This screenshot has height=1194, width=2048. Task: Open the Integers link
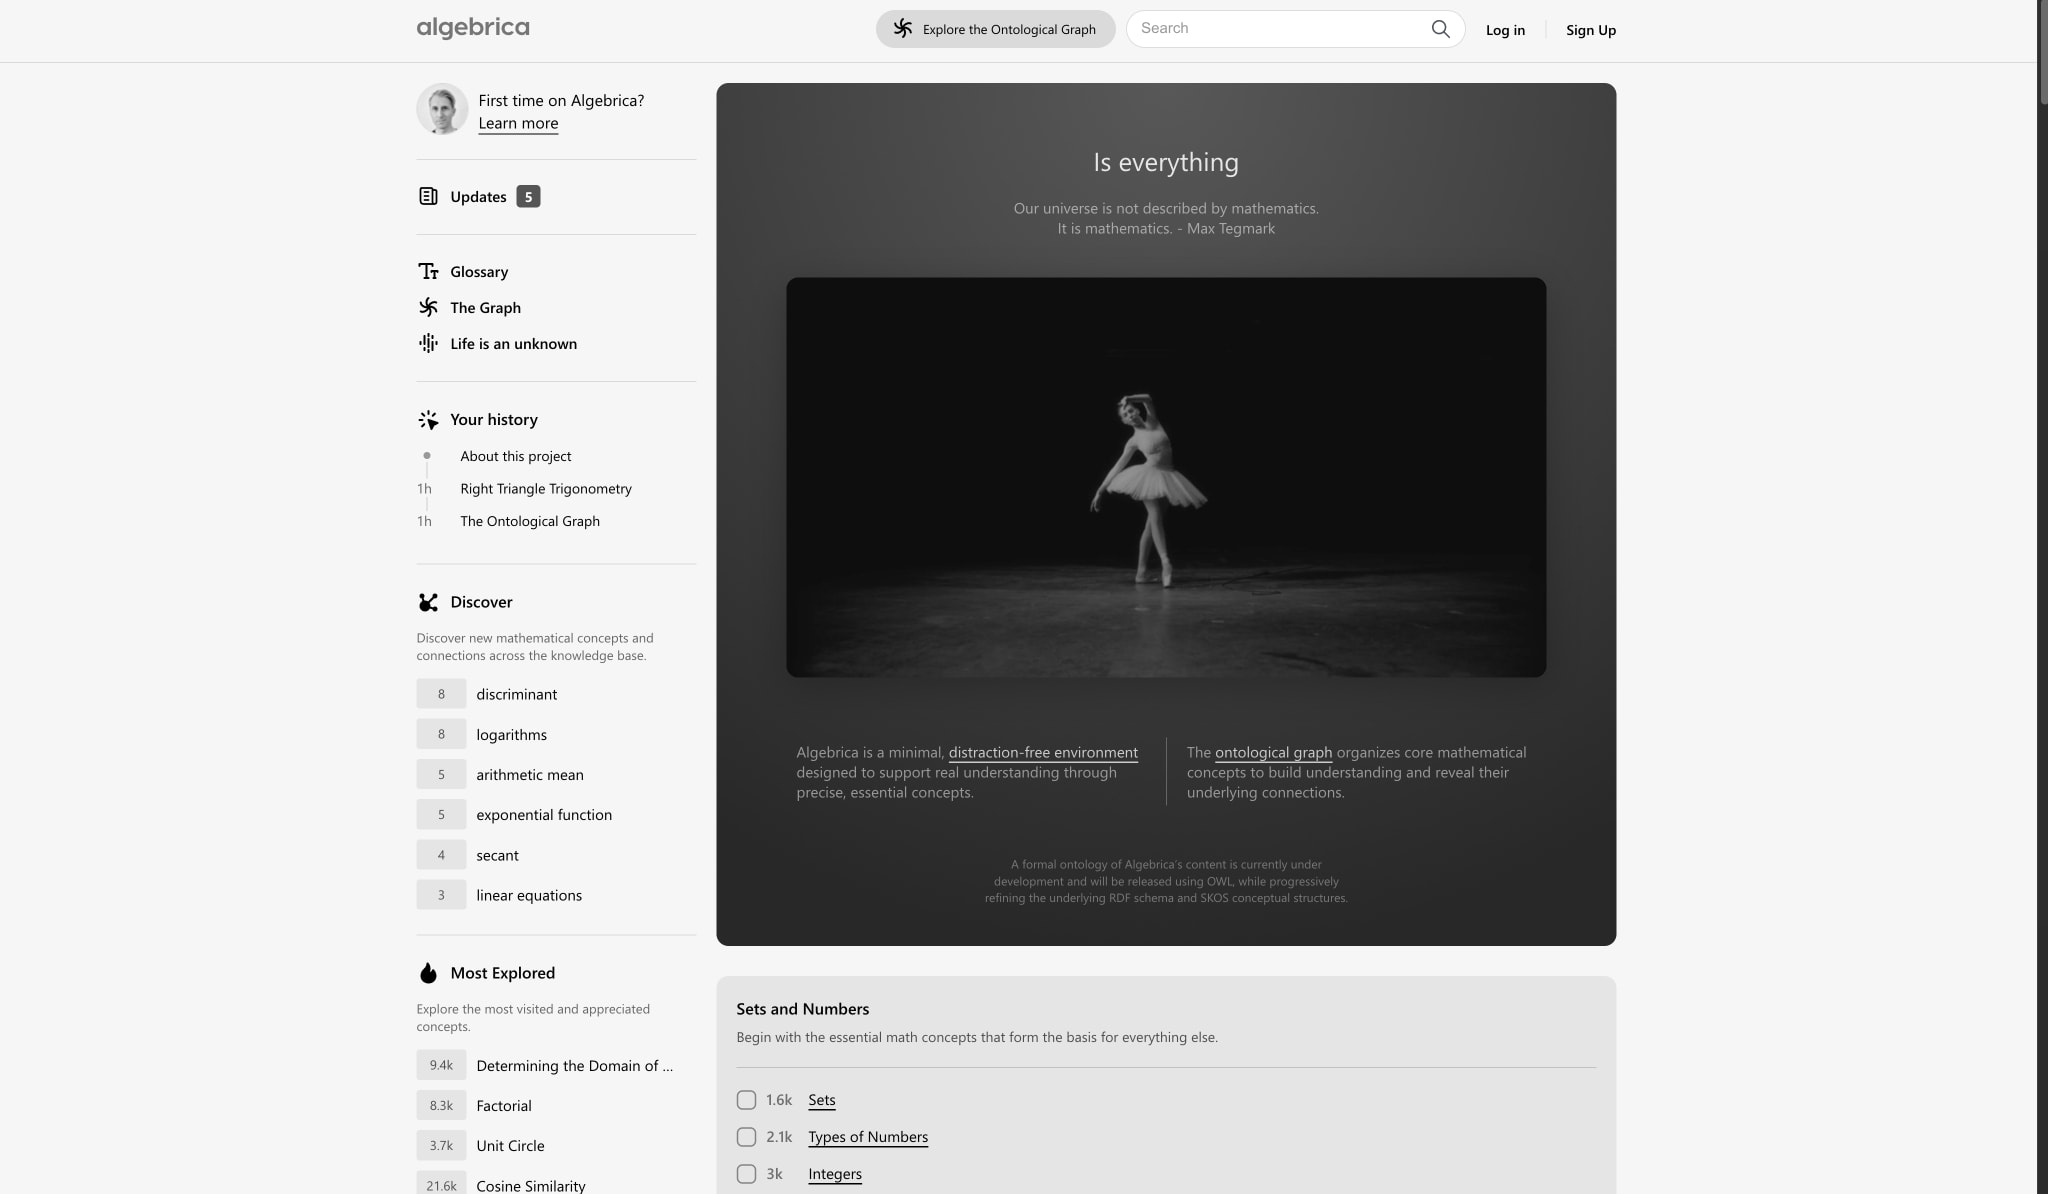pos(835,1174)
